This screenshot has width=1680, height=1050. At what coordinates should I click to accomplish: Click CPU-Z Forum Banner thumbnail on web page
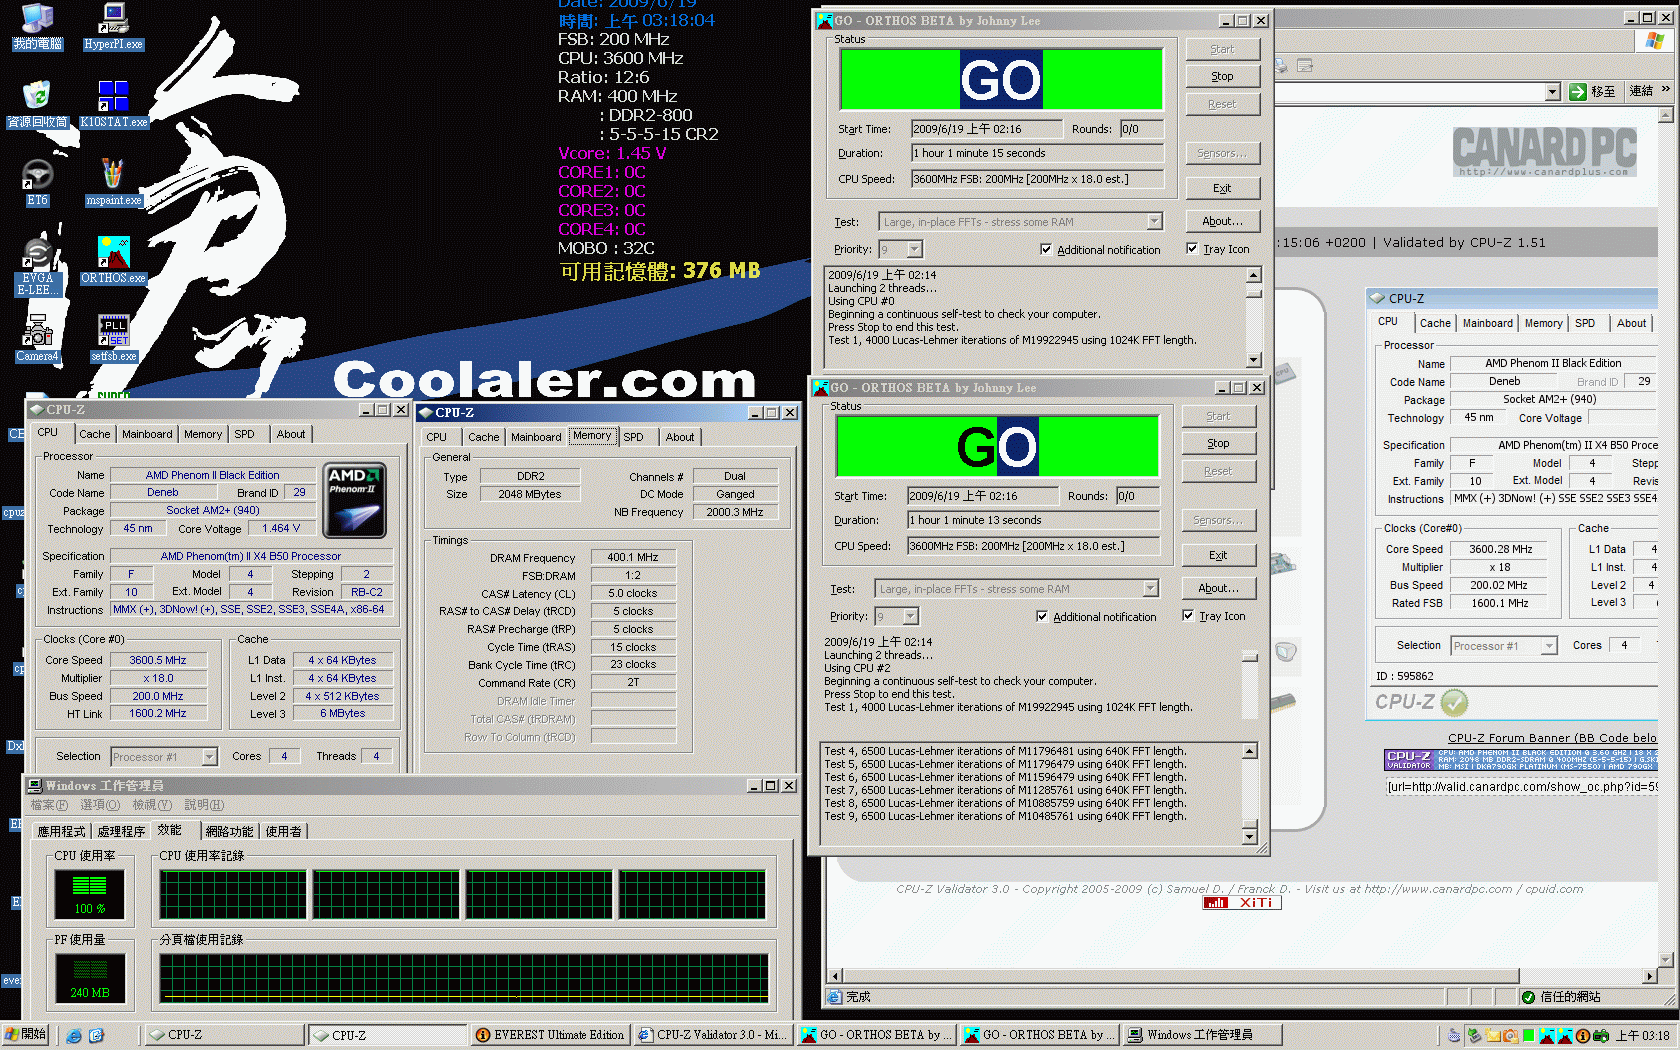pyautogui.click(x=1520, y=760)
